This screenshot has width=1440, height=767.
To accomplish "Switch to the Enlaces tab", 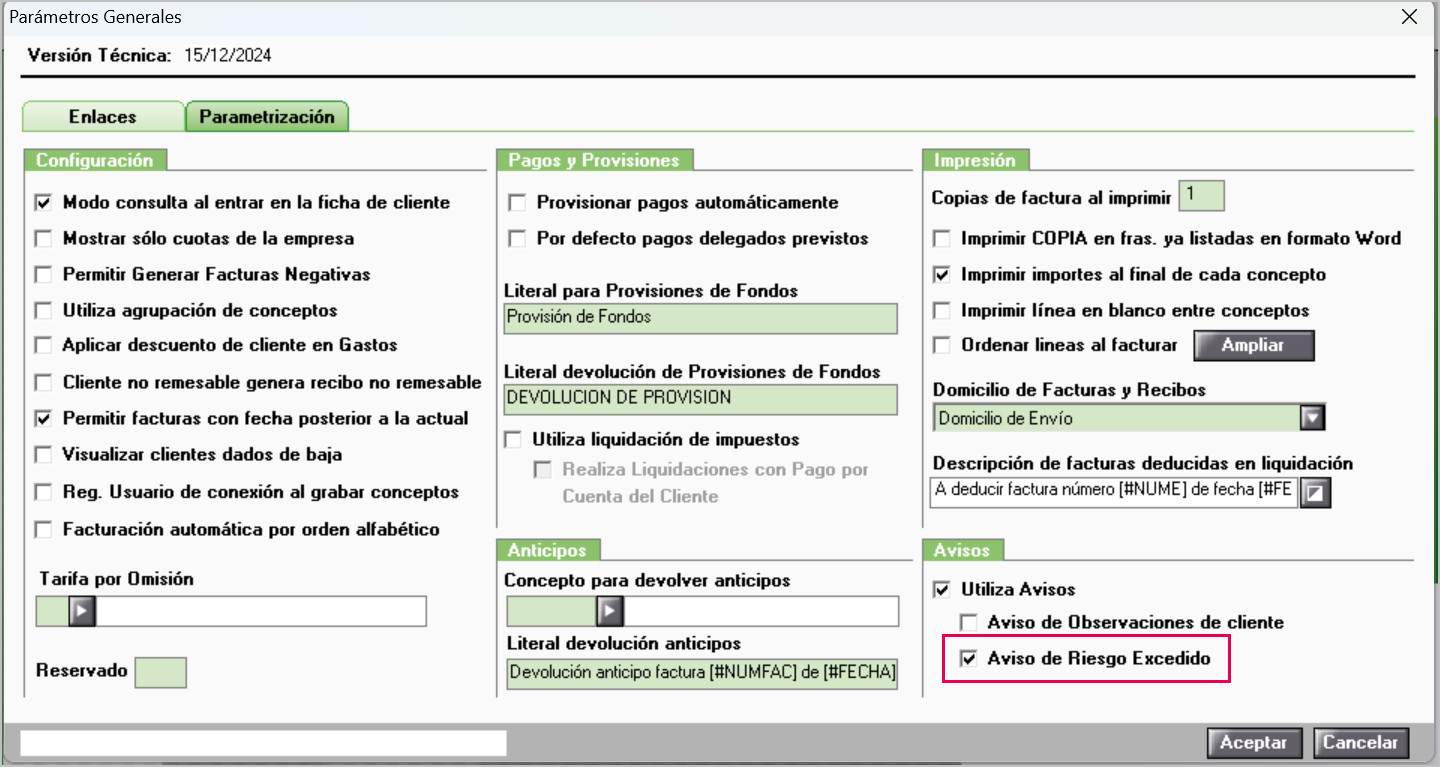I will 103,117.
